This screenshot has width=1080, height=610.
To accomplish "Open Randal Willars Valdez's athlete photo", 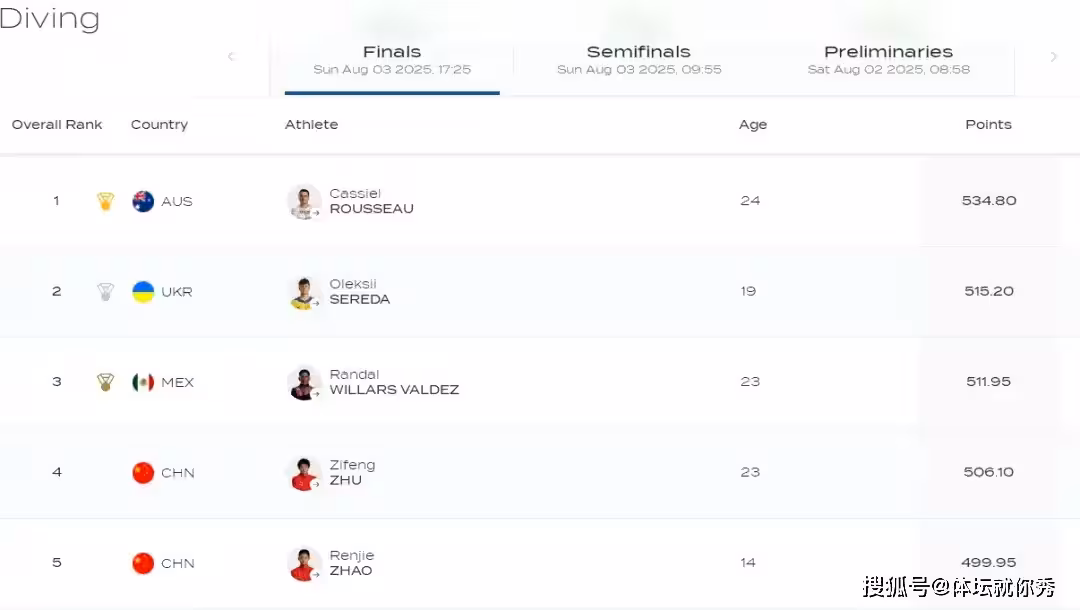I will click(303, 382).
